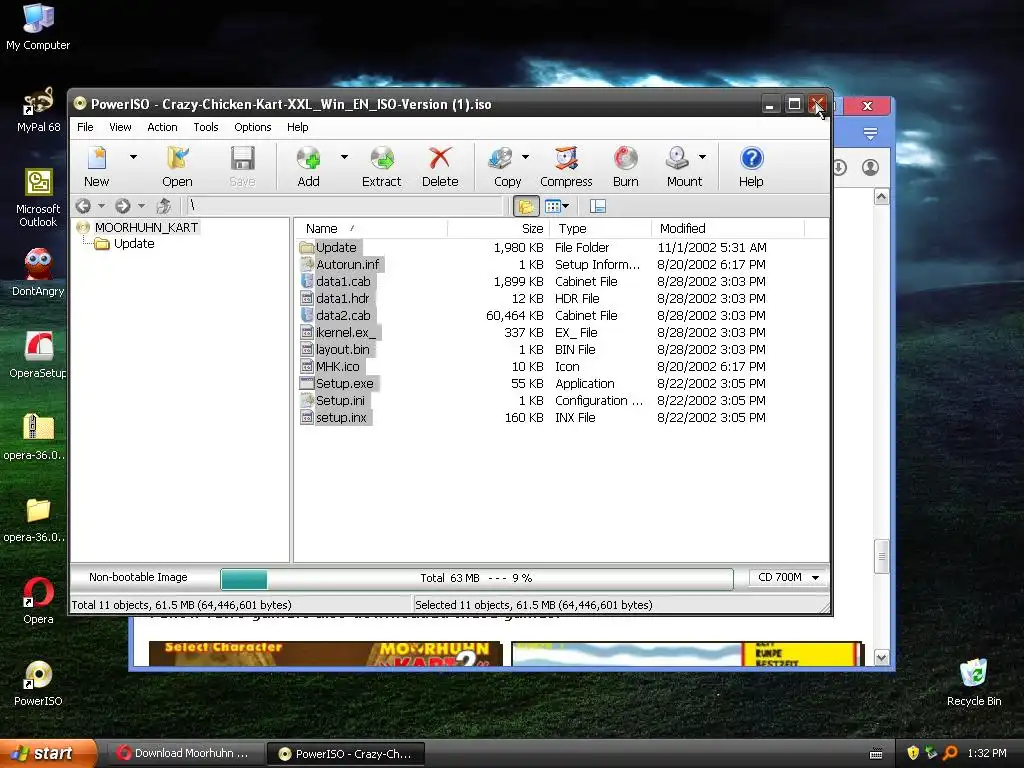Viewport: 1024px width, 768px height.
Task: Select the Setup.exe file
Action: coord(344,383)
